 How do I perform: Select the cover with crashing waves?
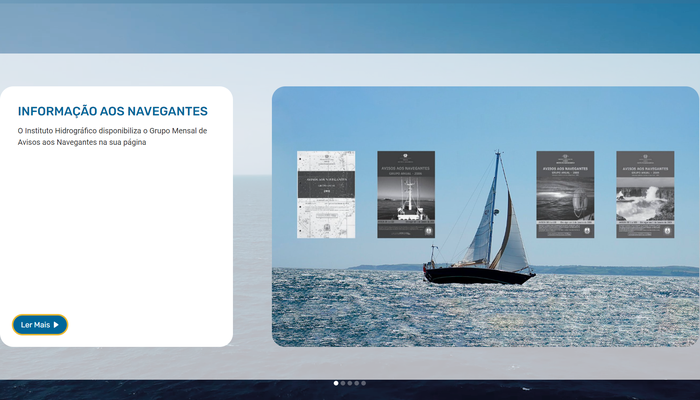(x=645, y=194)
